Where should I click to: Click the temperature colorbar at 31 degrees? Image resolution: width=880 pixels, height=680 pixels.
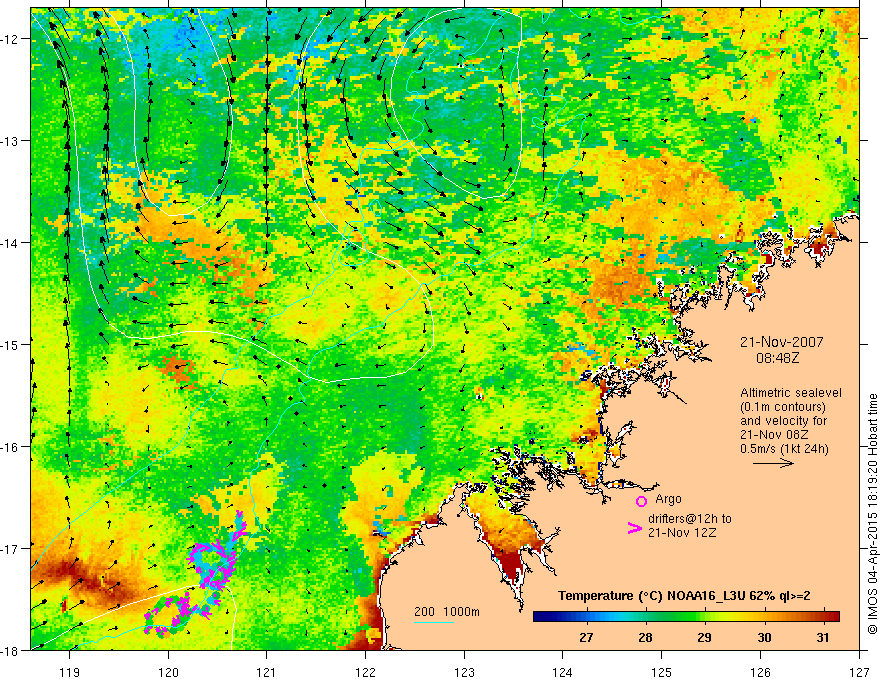(822, 616)
